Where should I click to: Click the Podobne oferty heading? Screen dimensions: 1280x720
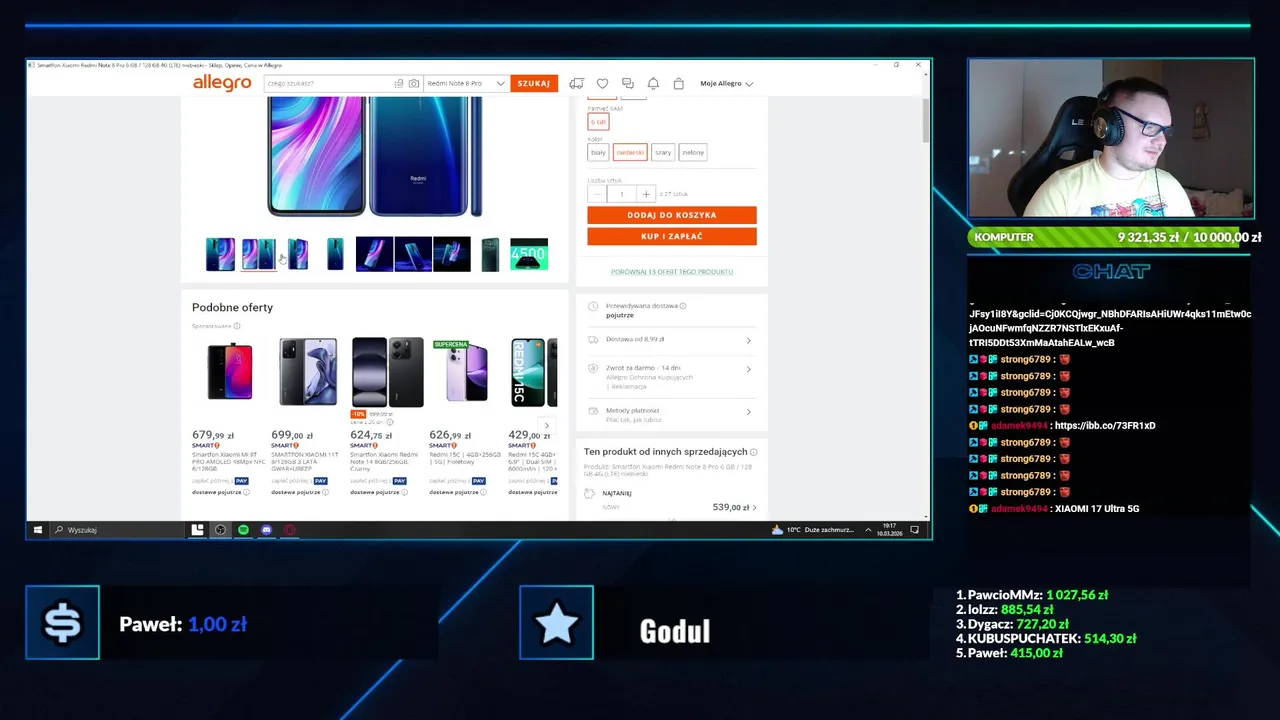(232, 308)
